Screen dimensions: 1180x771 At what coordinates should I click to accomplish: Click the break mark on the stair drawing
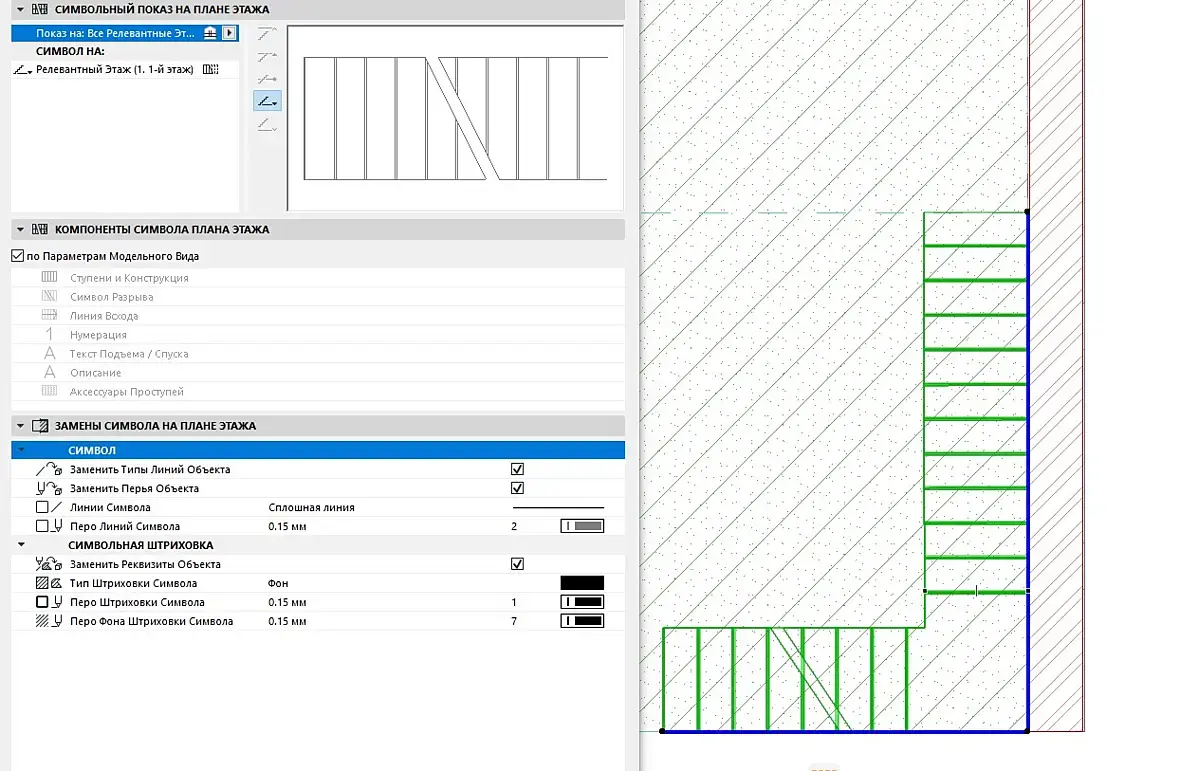[811, 679]
